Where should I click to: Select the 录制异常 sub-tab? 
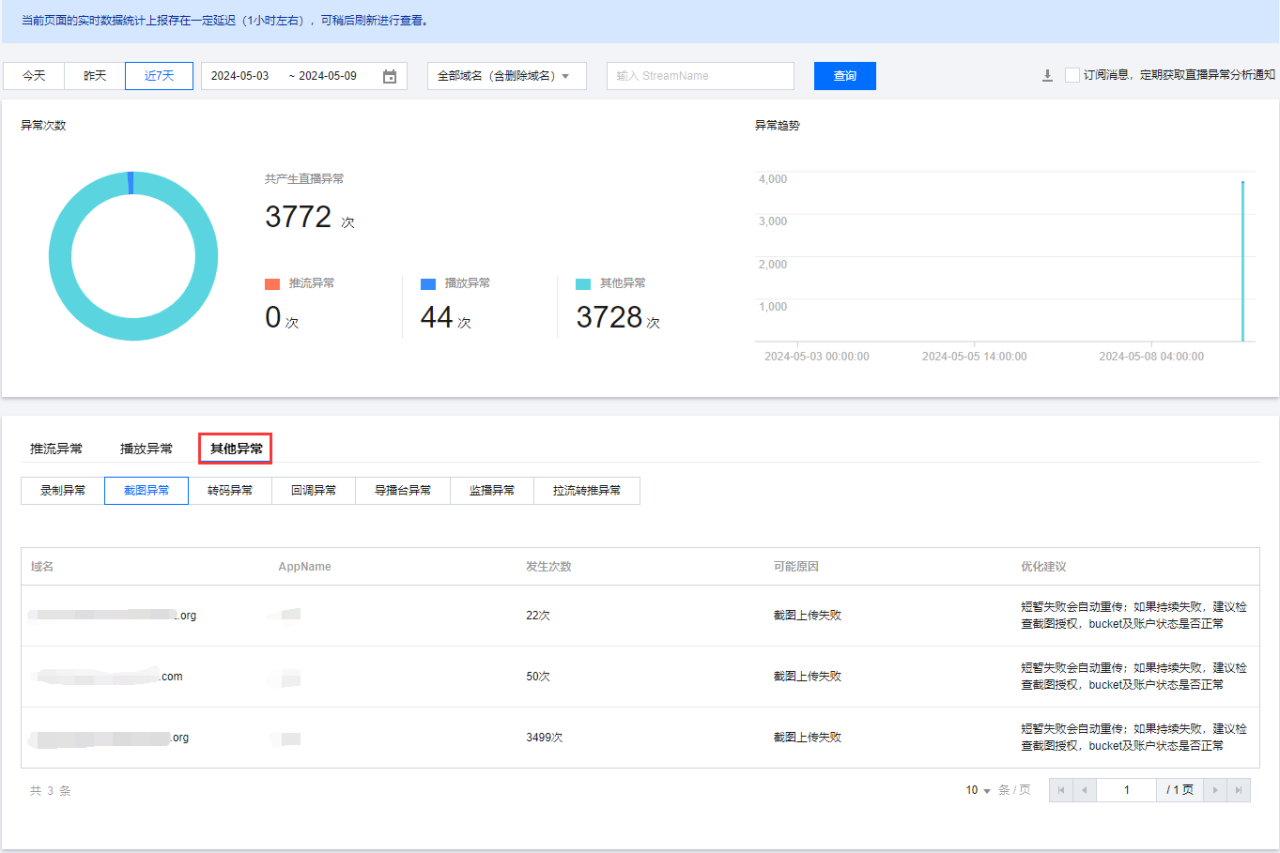tap(63, 490)
